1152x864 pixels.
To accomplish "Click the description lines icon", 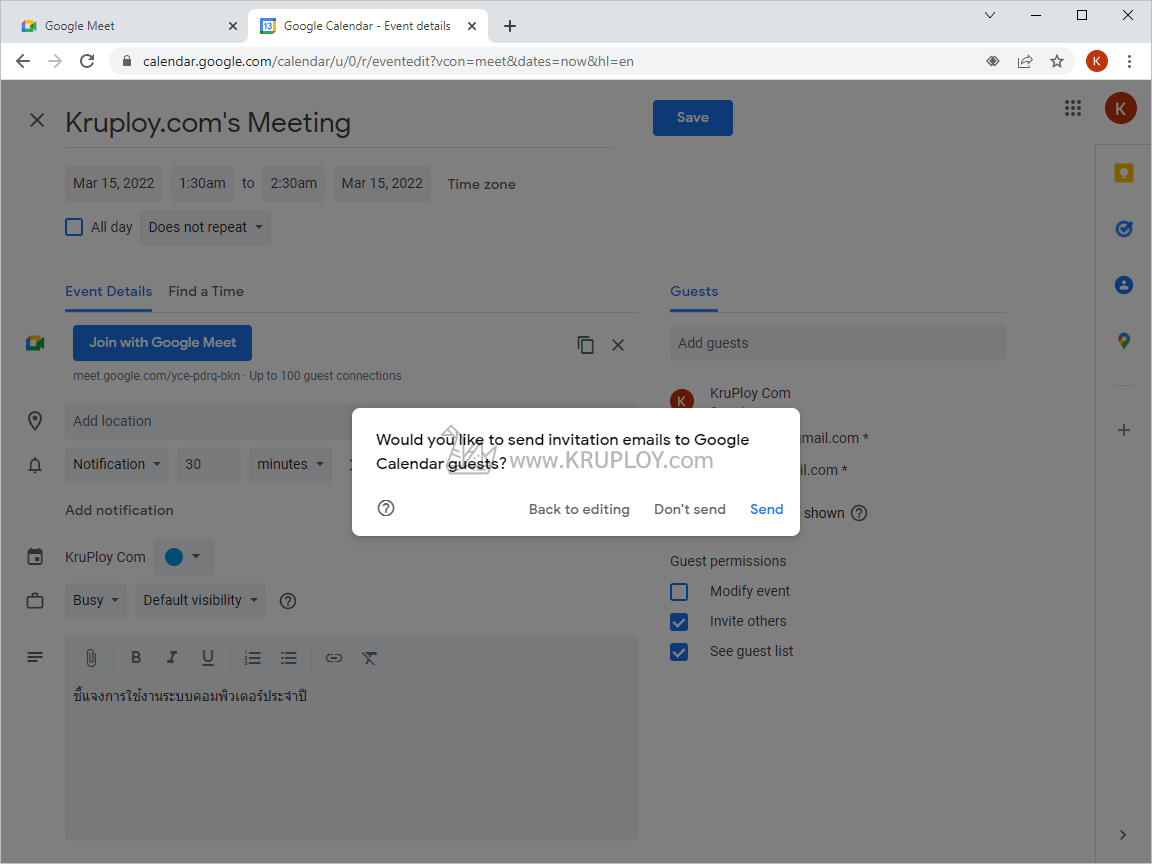I will pos(35,657).
